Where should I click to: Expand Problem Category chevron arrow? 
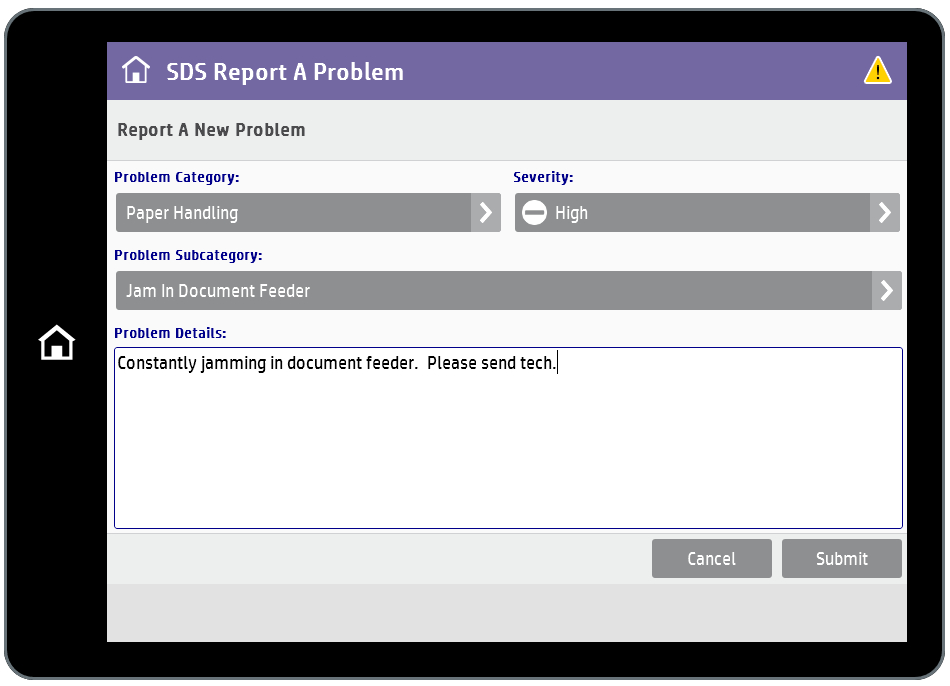pos(486,213)
